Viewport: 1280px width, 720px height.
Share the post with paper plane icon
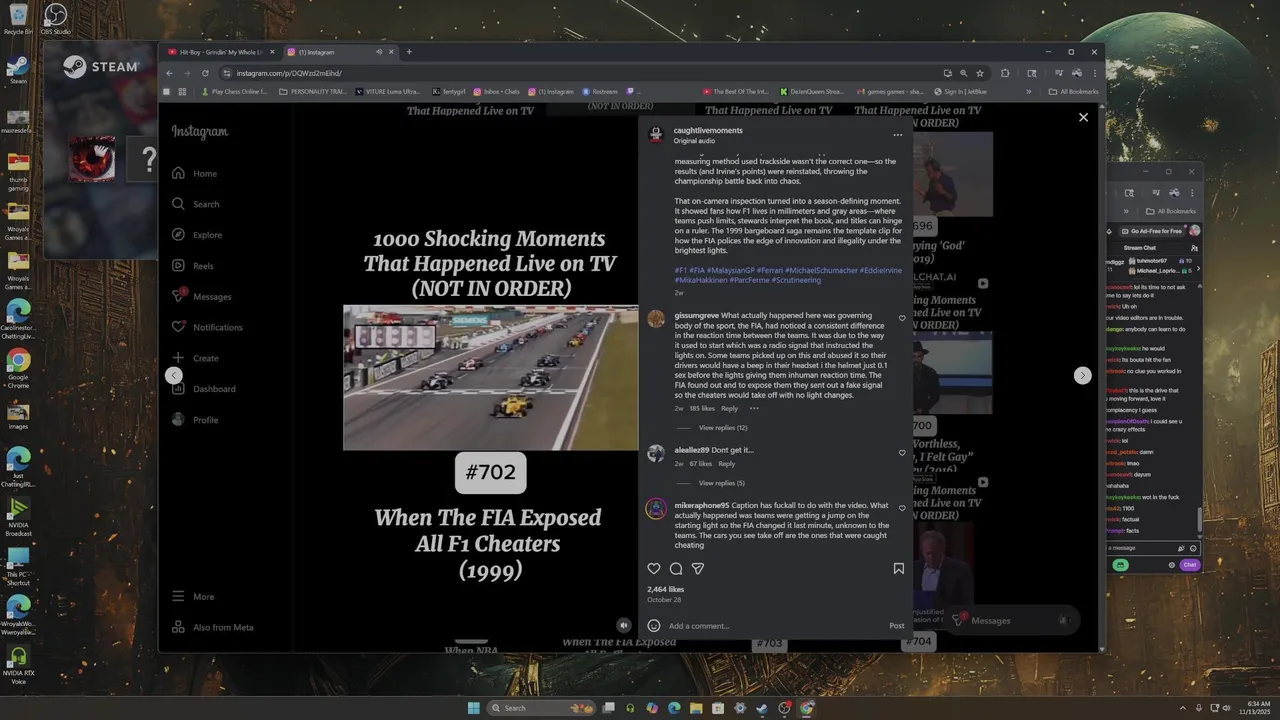click(x=698, y=568)
